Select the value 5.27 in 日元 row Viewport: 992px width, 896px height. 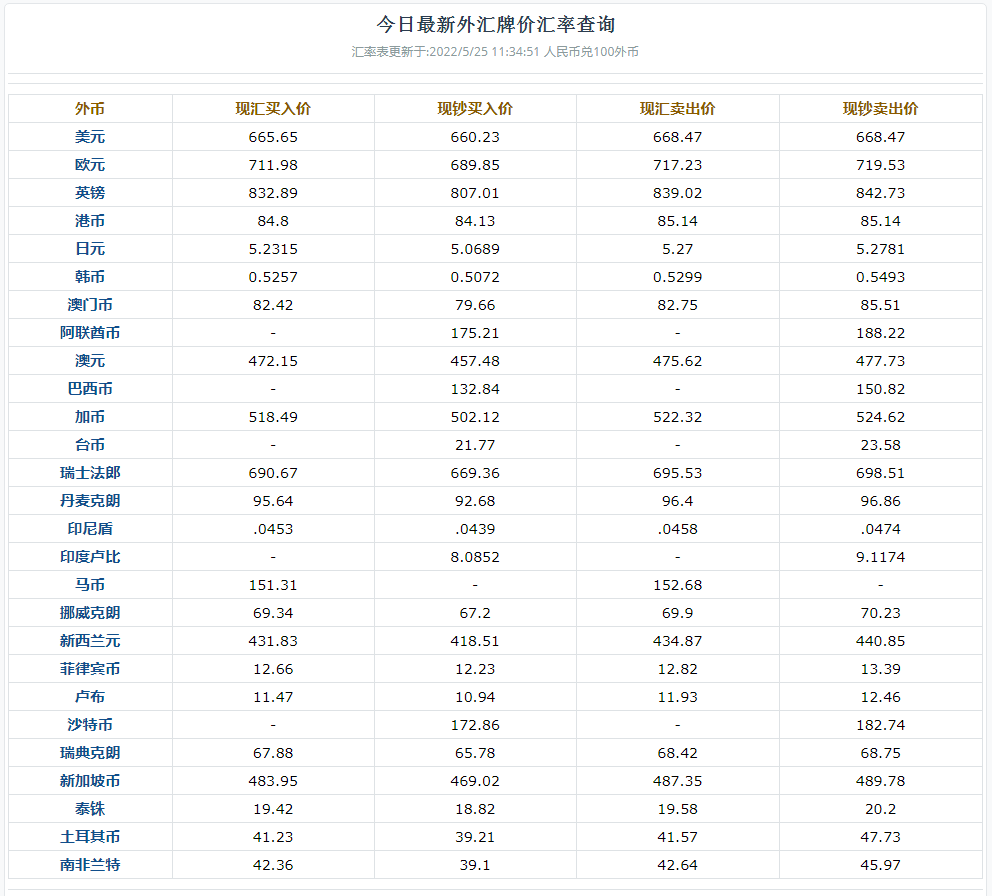tap(678, 249)
